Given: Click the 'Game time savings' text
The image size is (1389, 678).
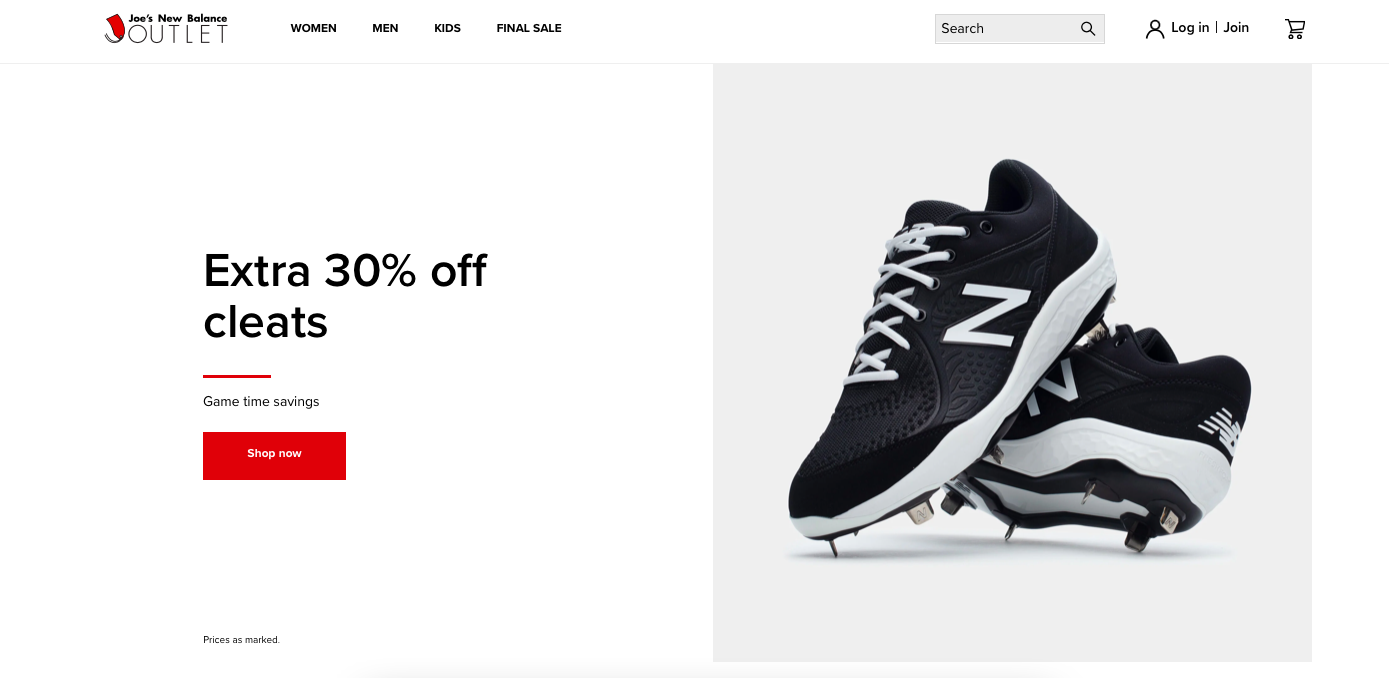Looking at the screenshot, I should pos(261,401).
